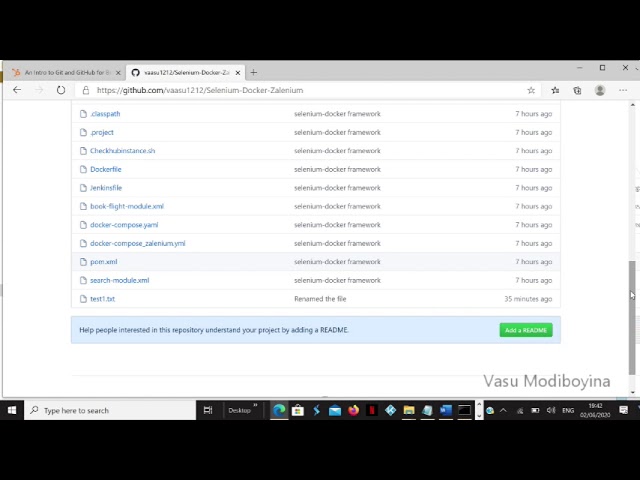Open the Jenkinsfile
The width and height of the screenshot is (640, 480).
[x=106, y=188]
